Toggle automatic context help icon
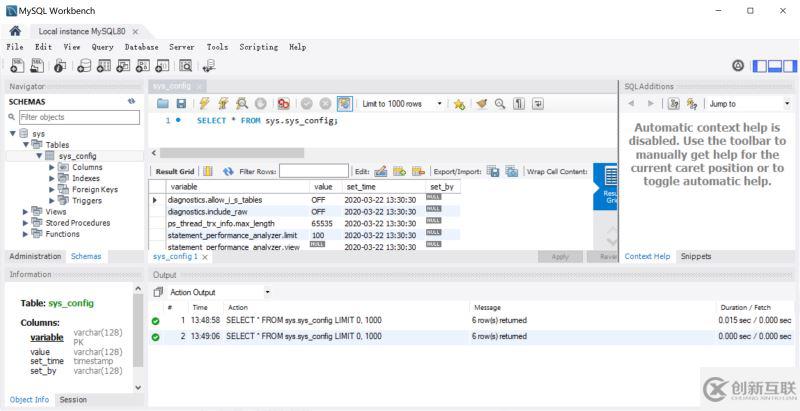 point(692,104)
